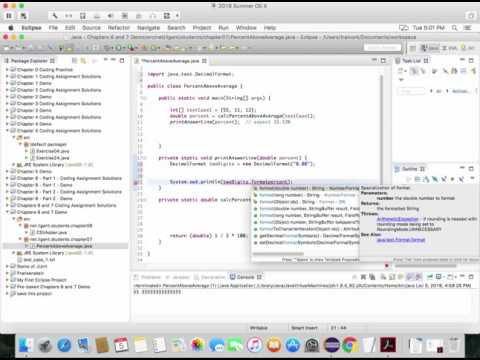The width and height of the screenshot is (480, 360).
Task: Select Chapter 2 Demo project
Action: click(x=34, y=97)
